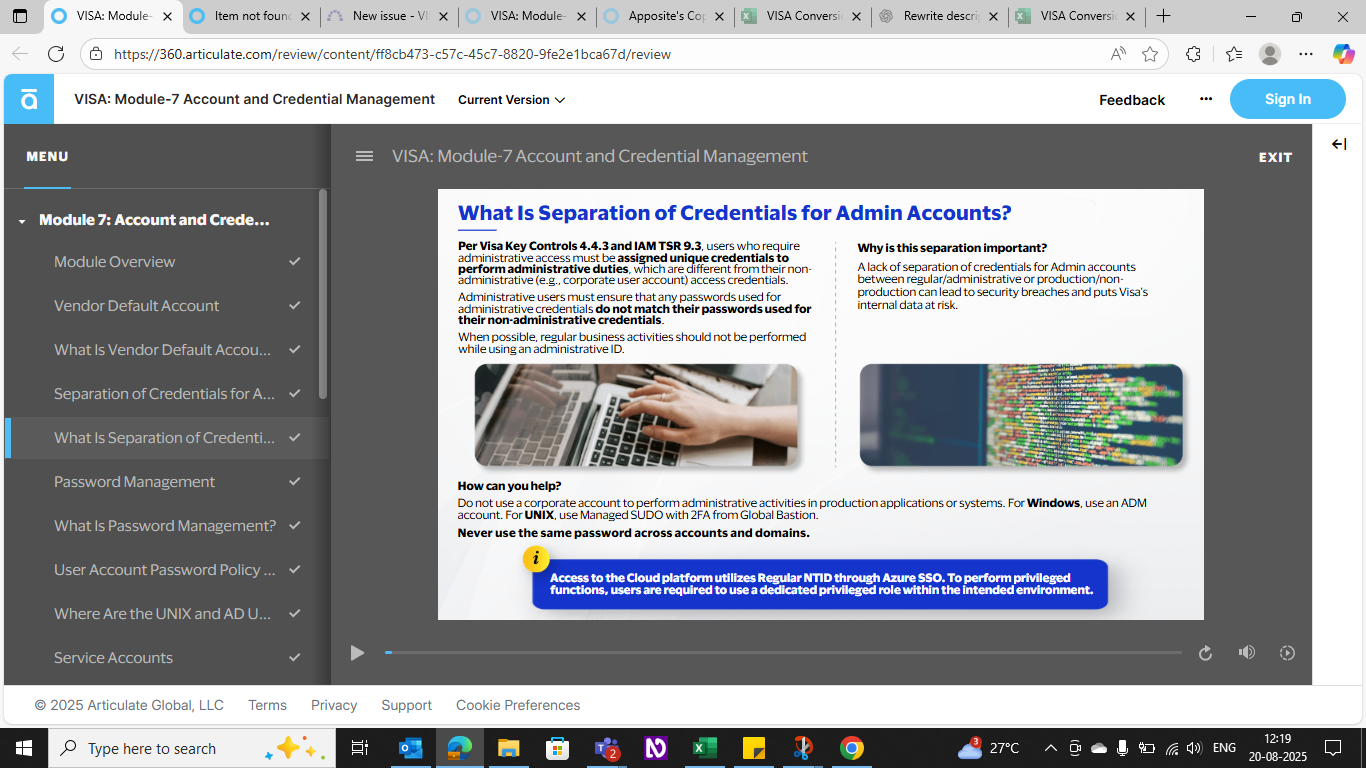Open Windows Start menu
This screenshot has width=1366, height=768.
tap(23, 748)
